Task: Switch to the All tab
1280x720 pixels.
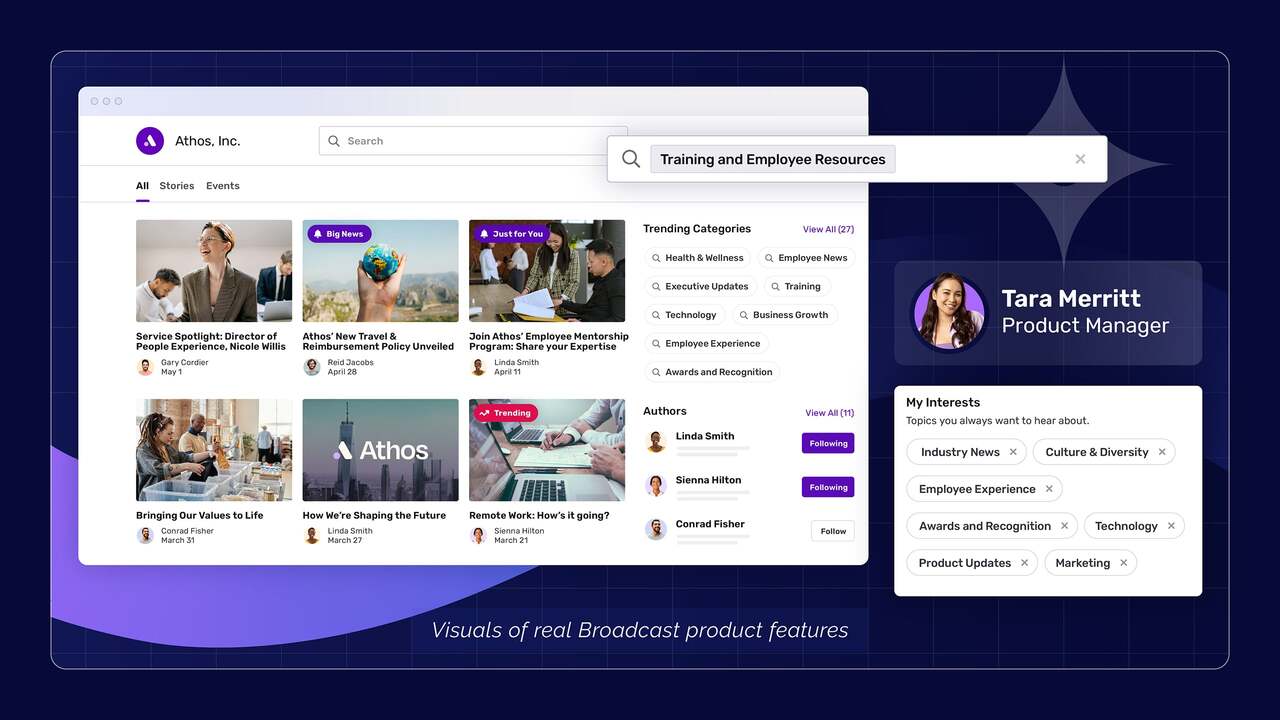Action: [142, 186]
